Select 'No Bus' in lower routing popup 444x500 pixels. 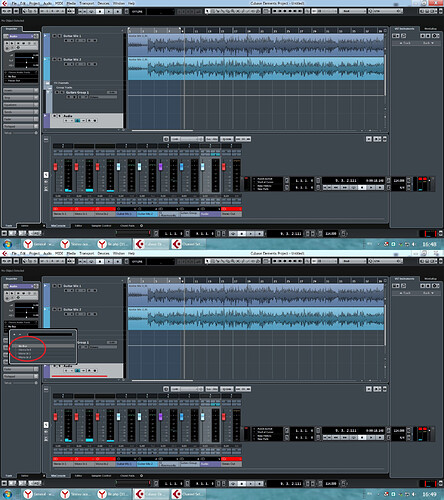click(43, 346)
